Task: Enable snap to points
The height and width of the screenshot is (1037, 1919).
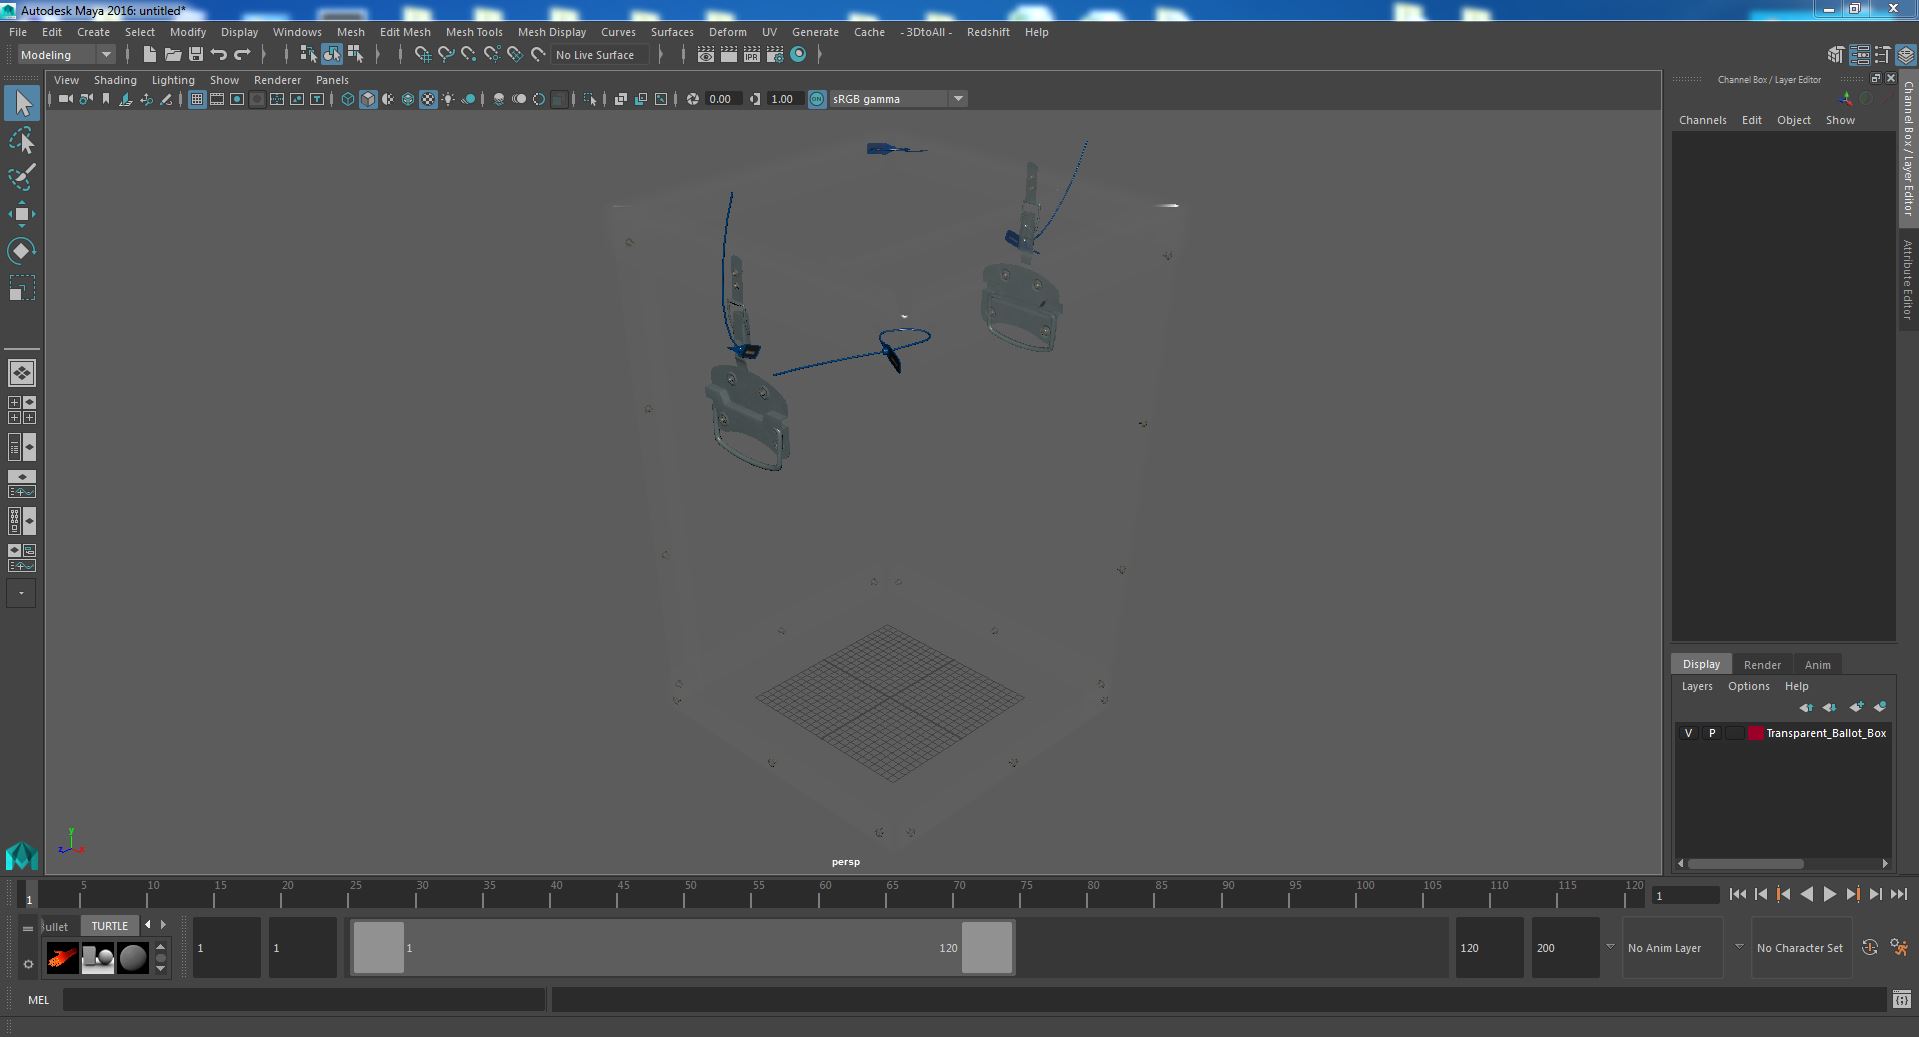Action: click(469, 55)
